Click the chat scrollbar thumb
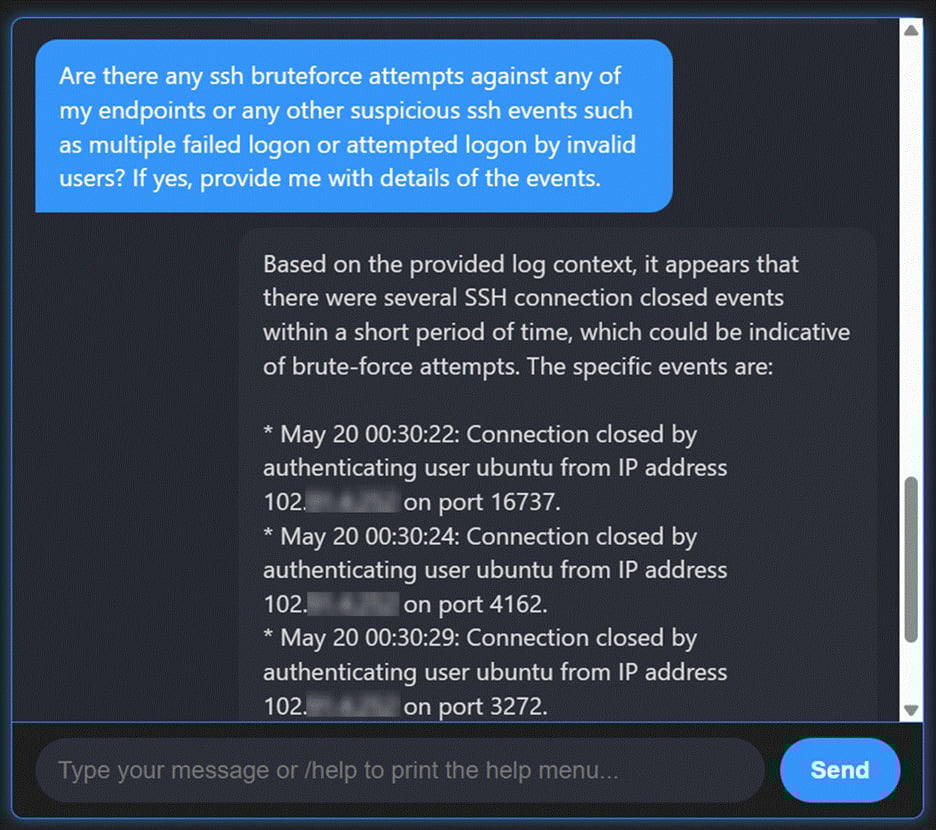The image size is (936, 830). [910, 560]
